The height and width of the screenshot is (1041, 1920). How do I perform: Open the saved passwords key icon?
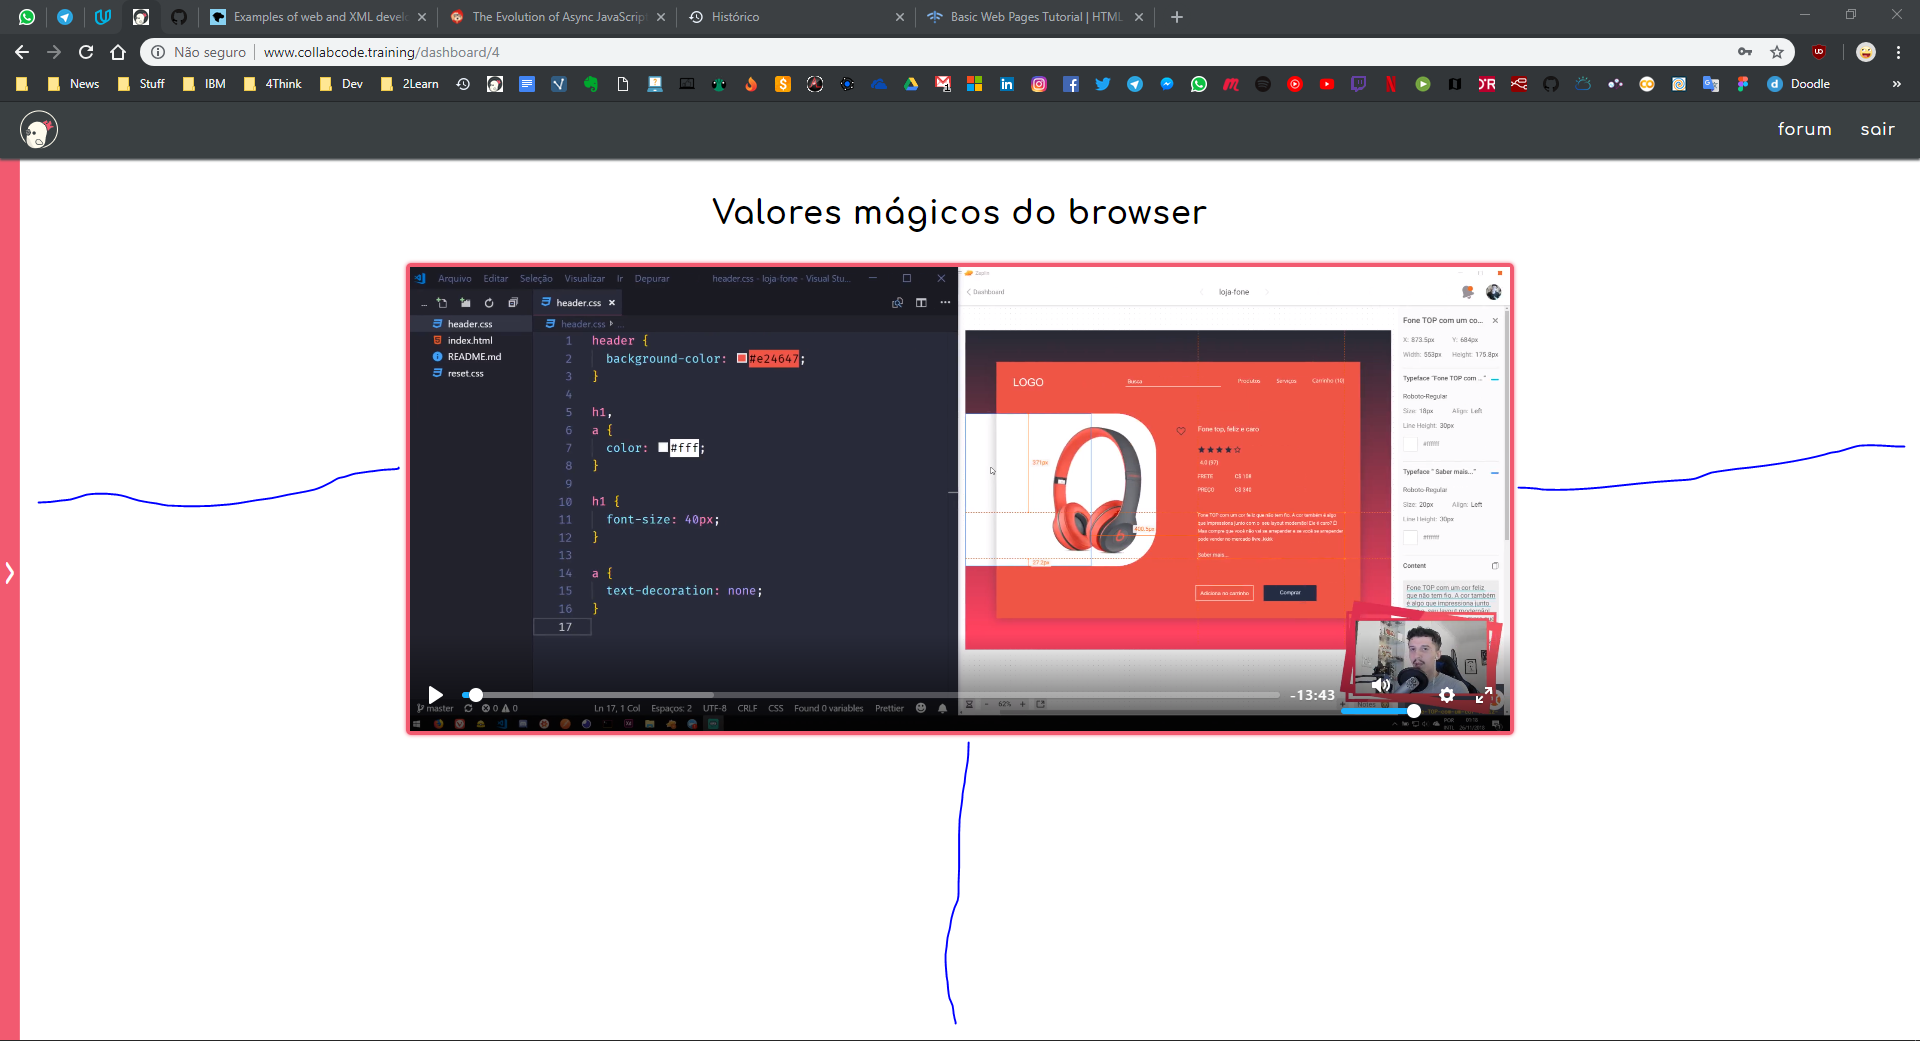[1745, 52]
